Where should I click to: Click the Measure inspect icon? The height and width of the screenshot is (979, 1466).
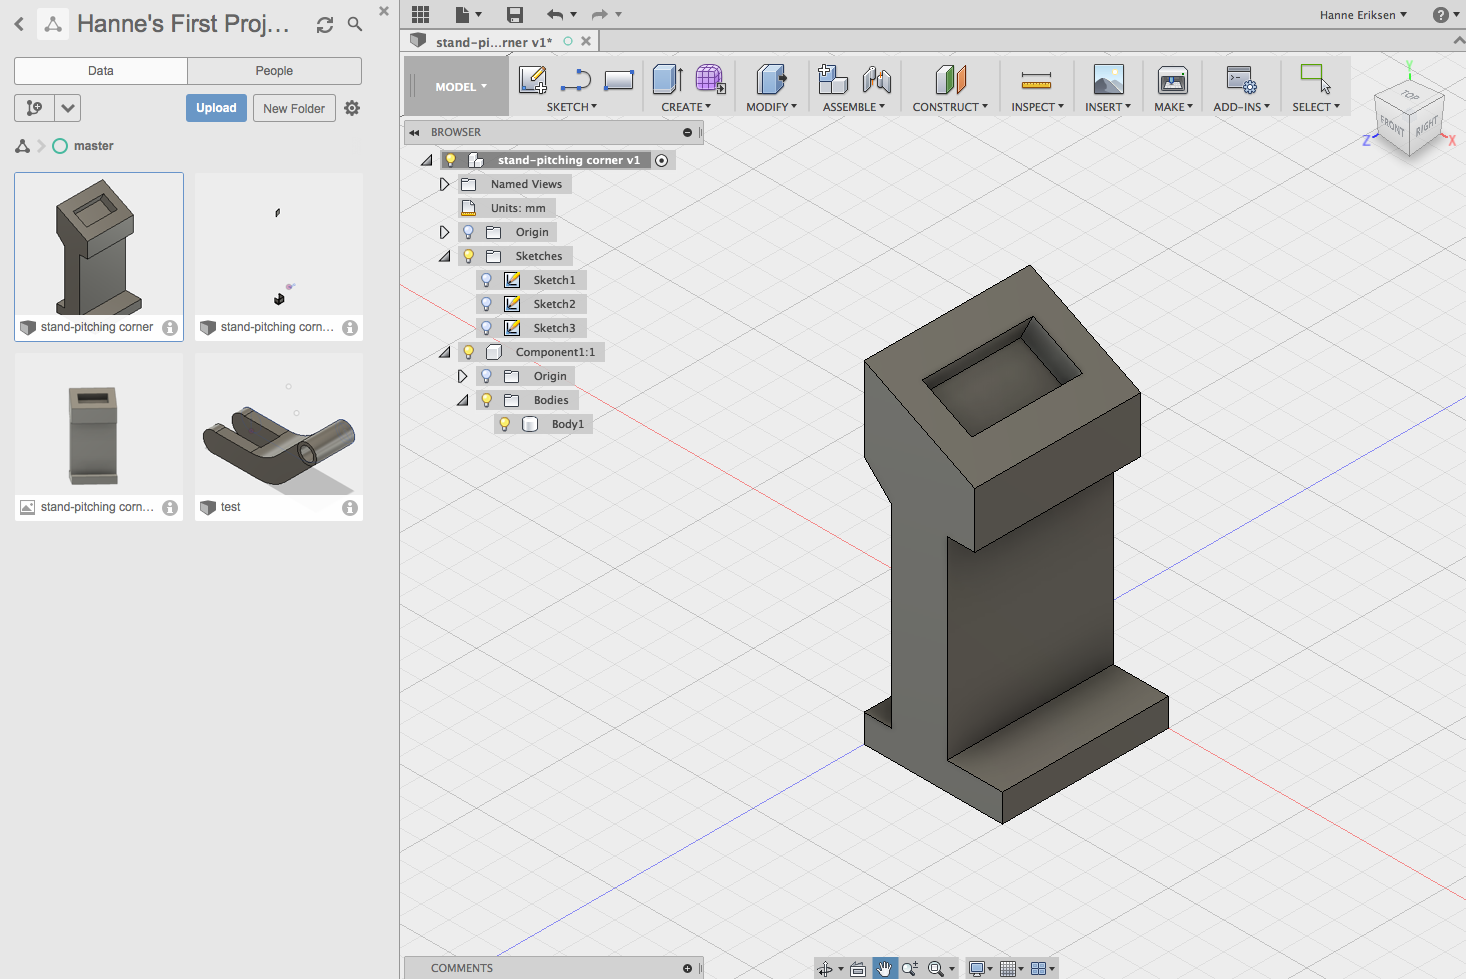(x=1036, y=80)
